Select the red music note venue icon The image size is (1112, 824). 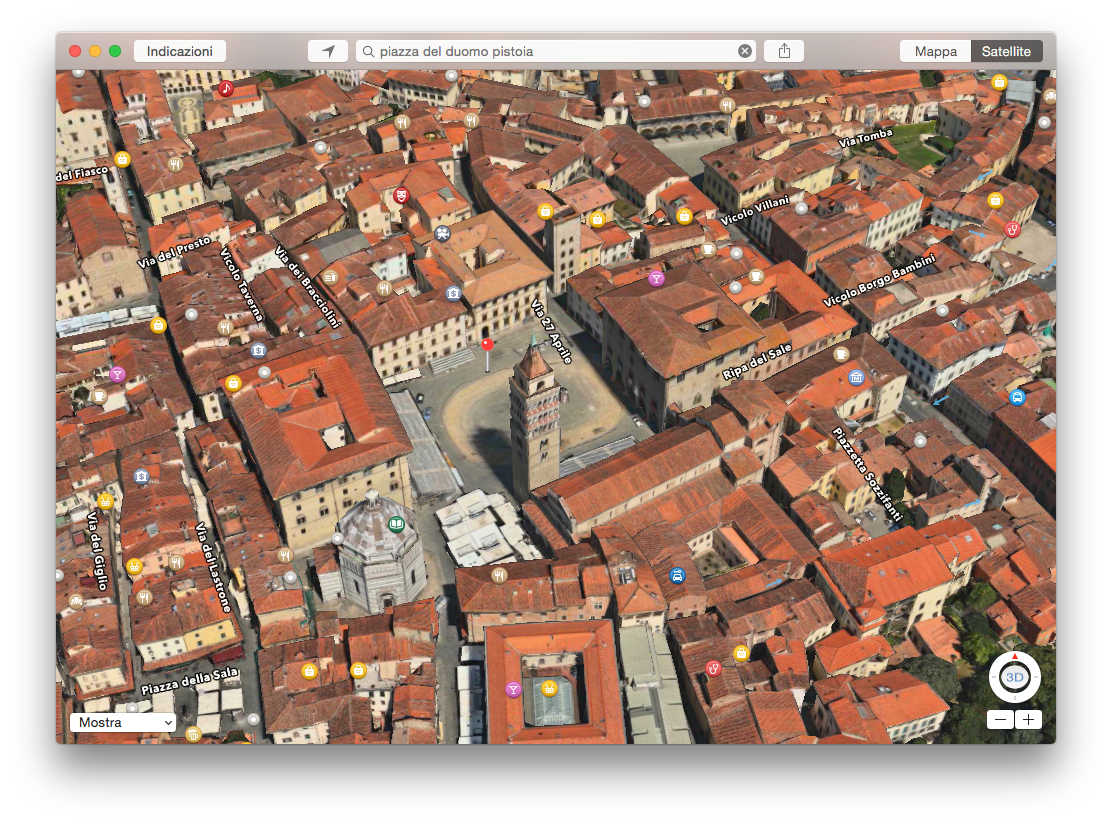[x=226, y=89]
